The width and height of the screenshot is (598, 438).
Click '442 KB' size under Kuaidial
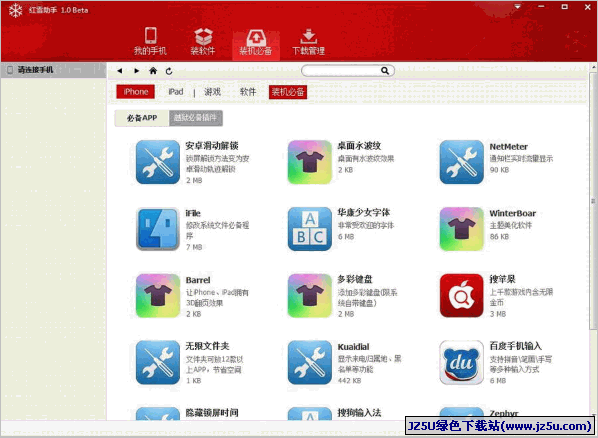[x=349, y=381]
